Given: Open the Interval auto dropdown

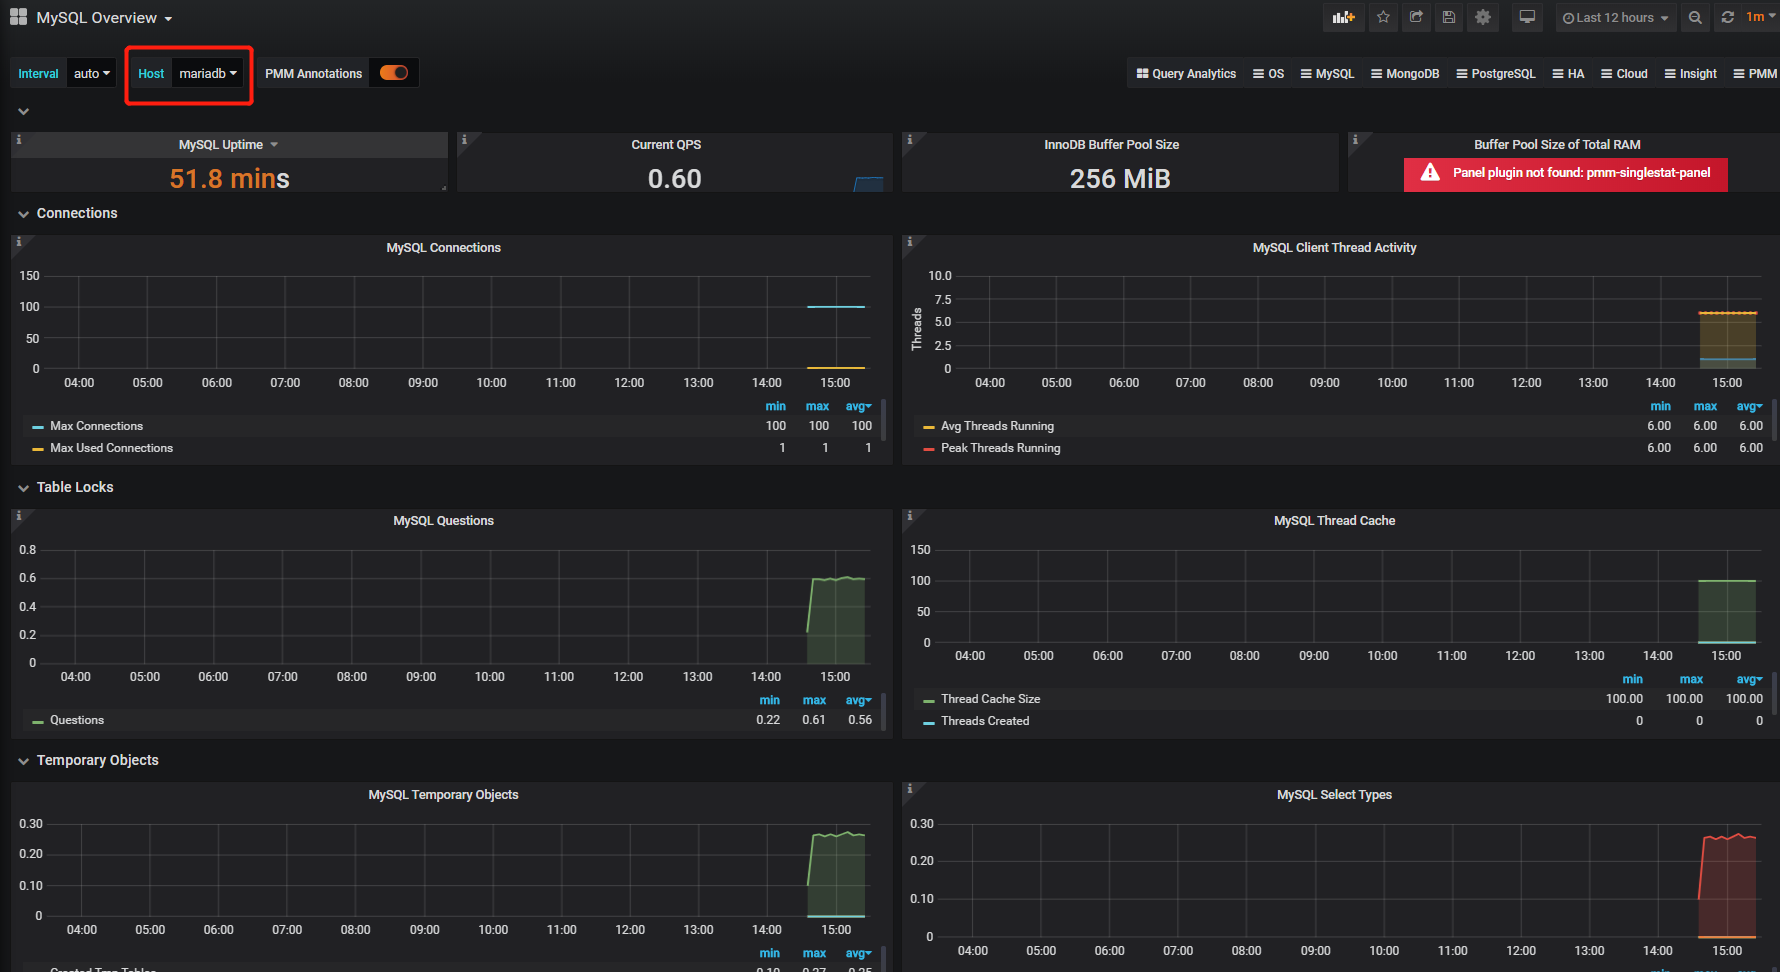Looking at the screenshot, I should 92,73.
